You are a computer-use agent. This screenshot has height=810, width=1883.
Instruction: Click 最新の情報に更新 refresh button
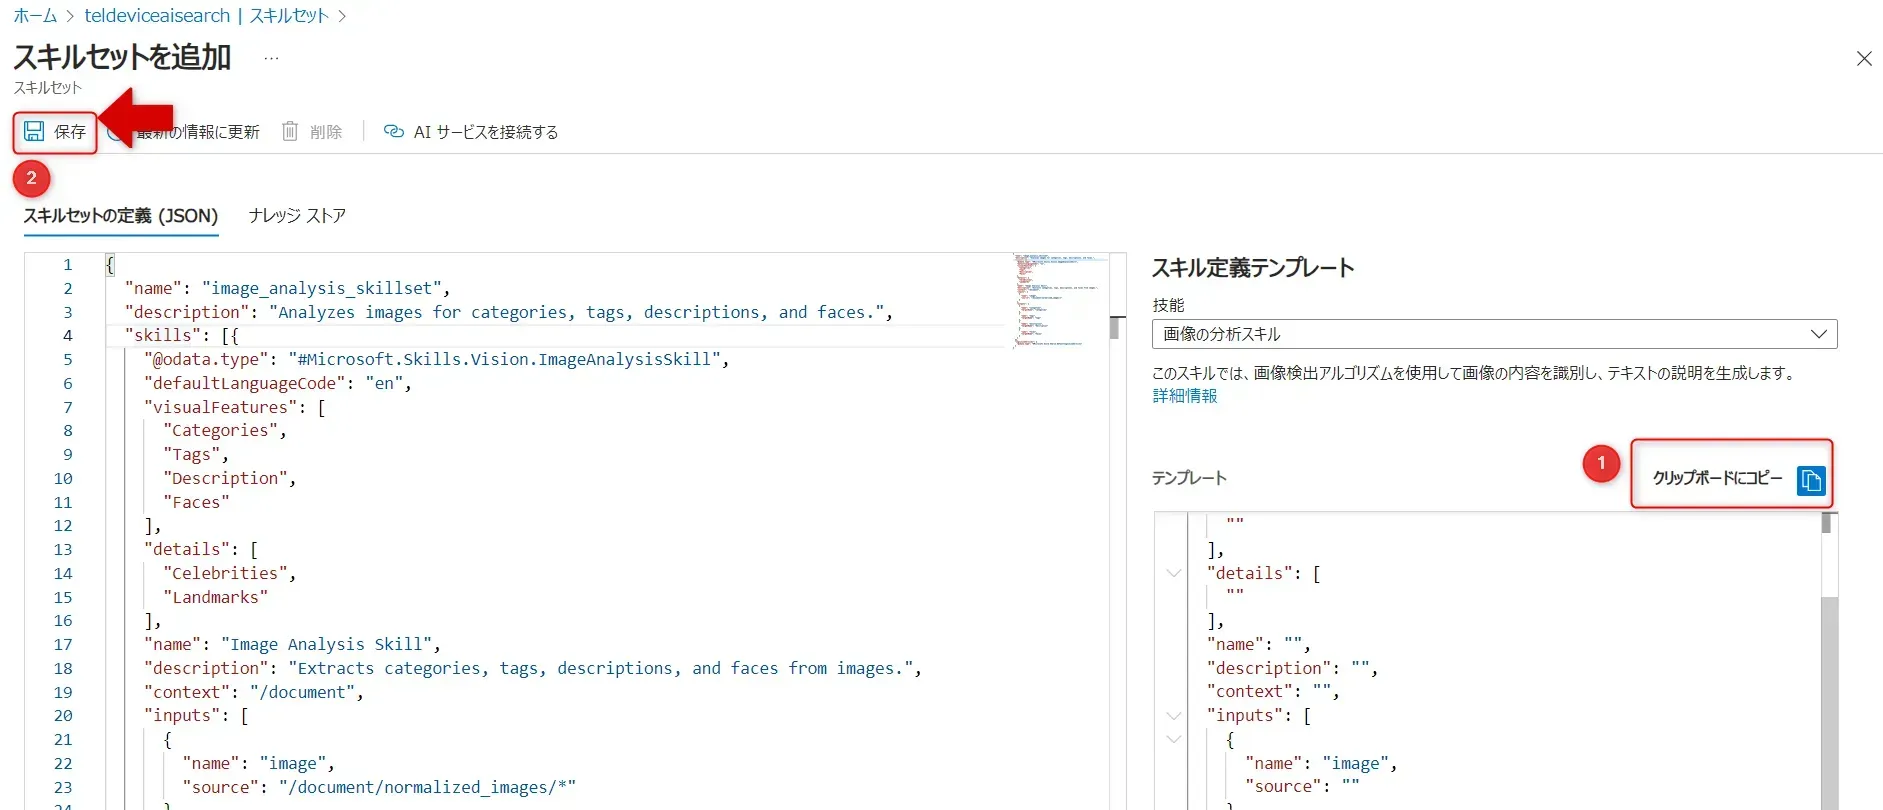(198, 132)
